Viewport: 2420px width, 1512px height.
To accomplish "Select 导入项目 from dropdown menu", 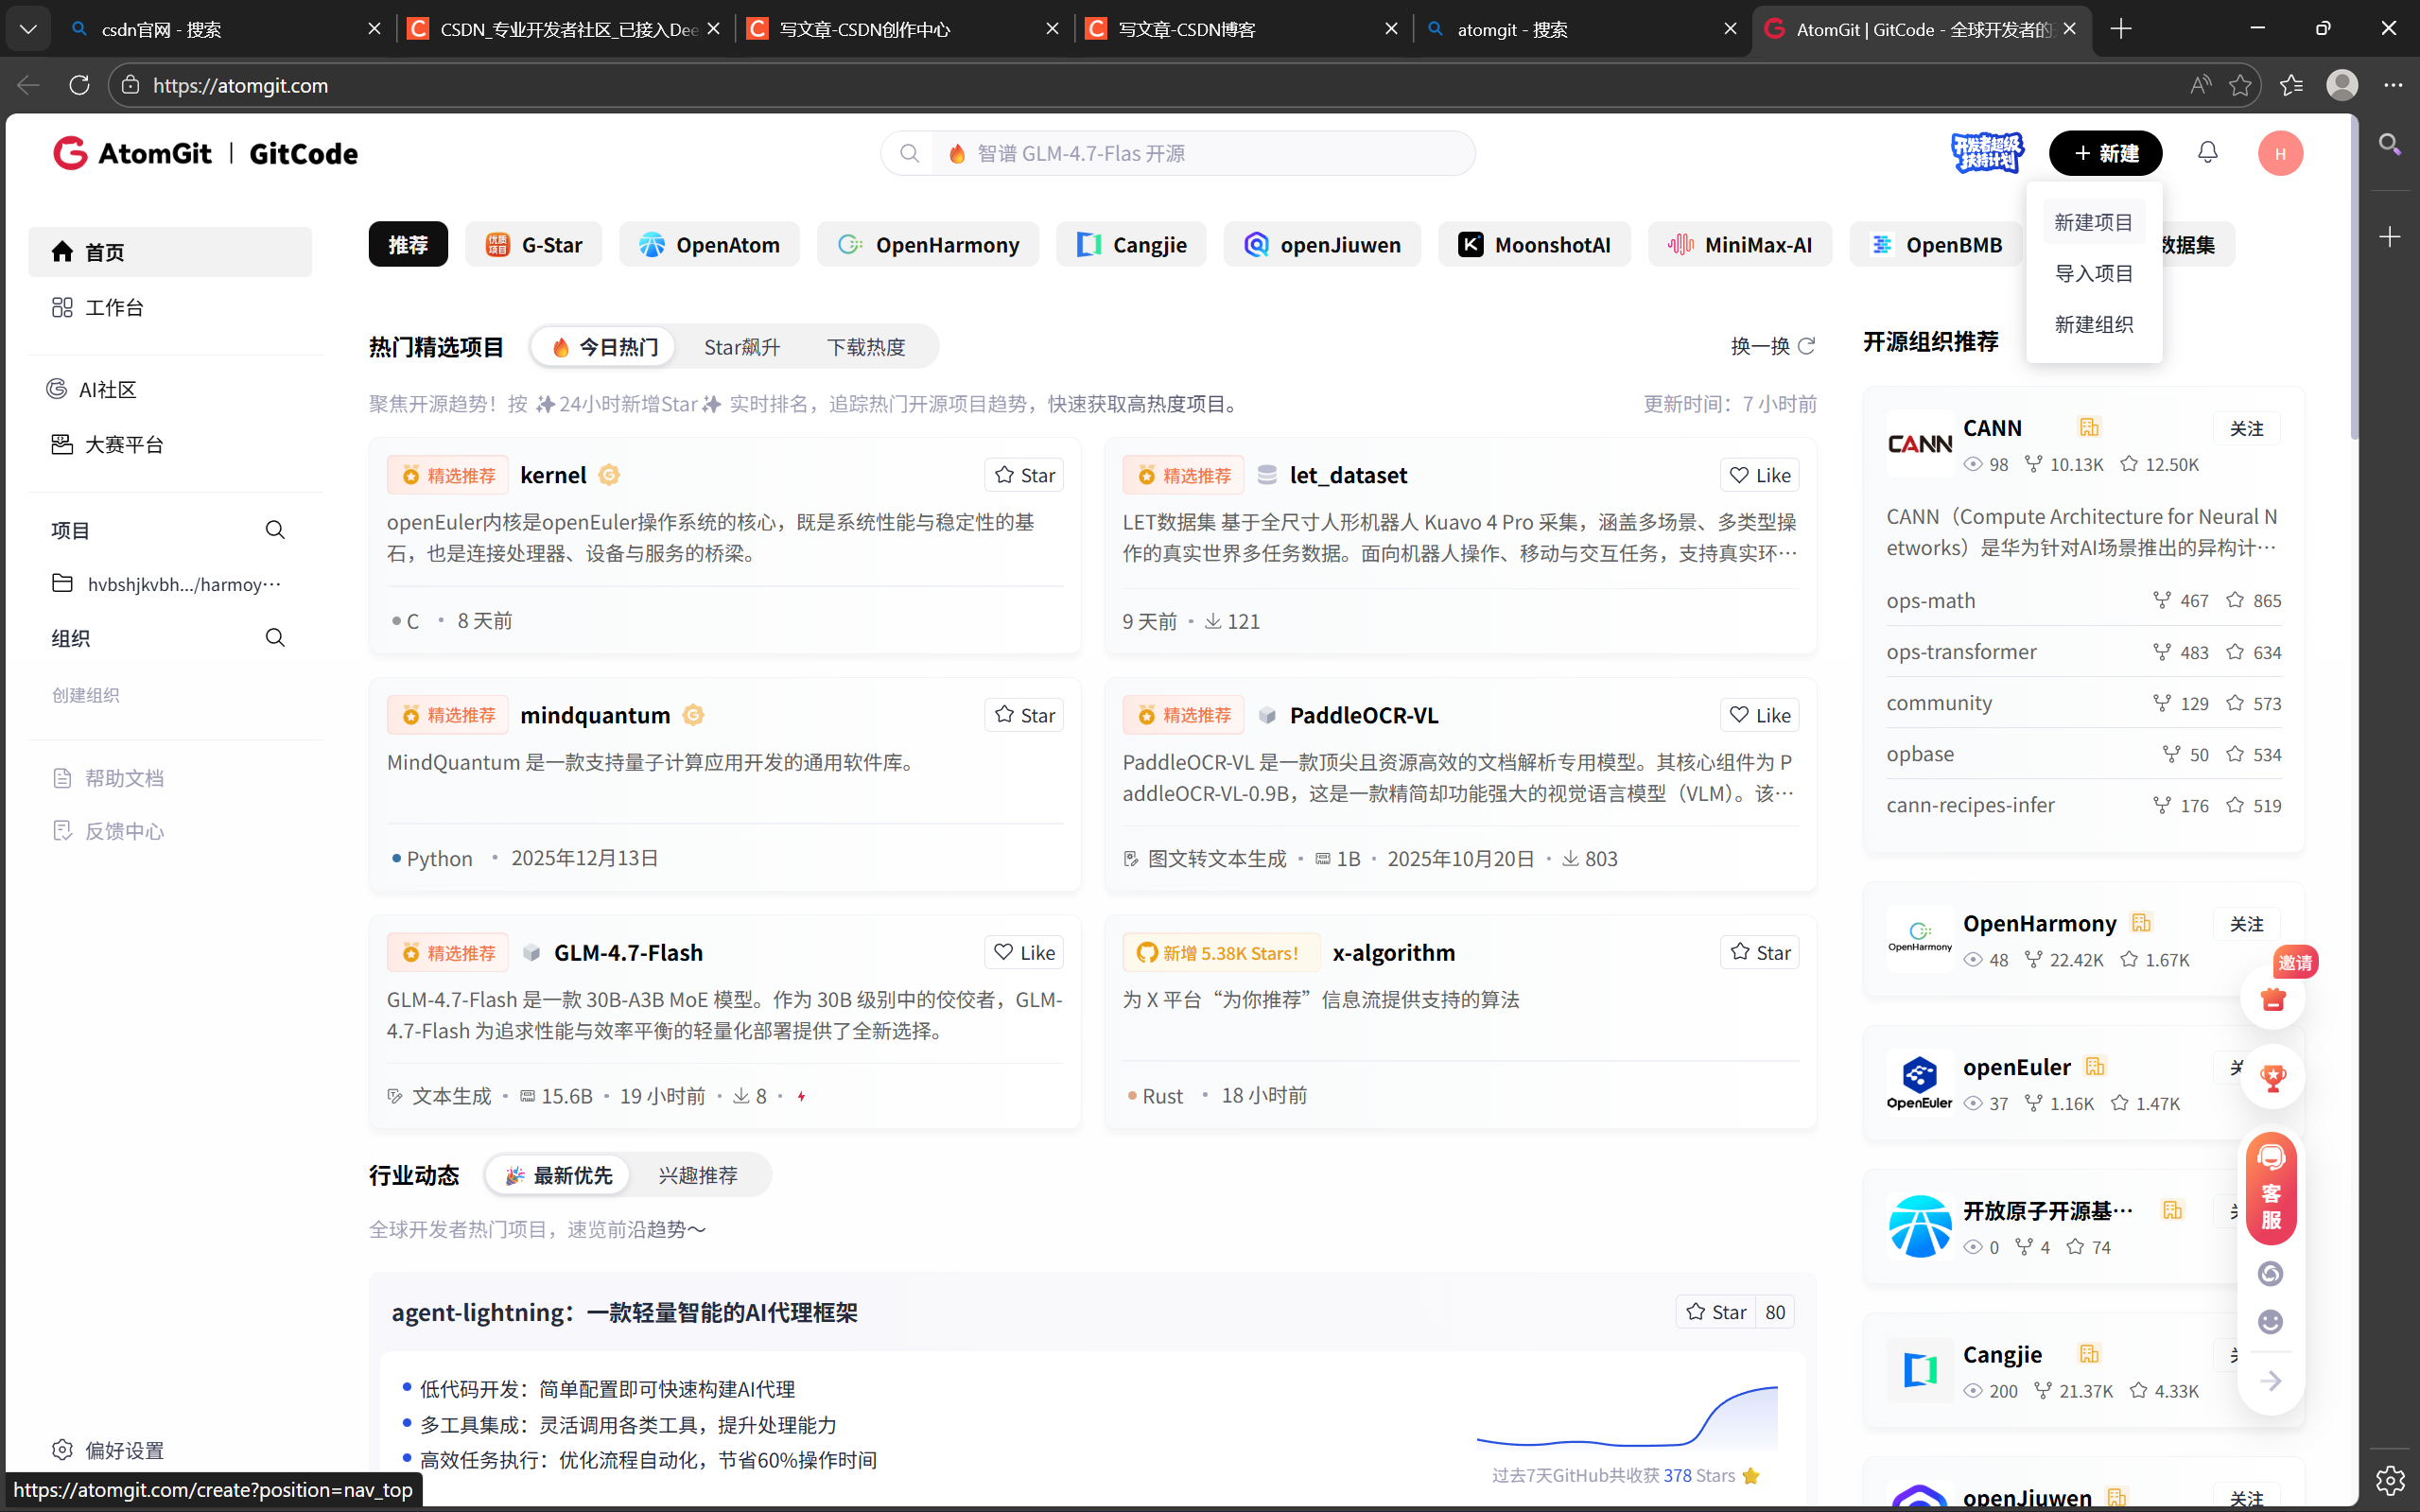I will pos(2093,273).
